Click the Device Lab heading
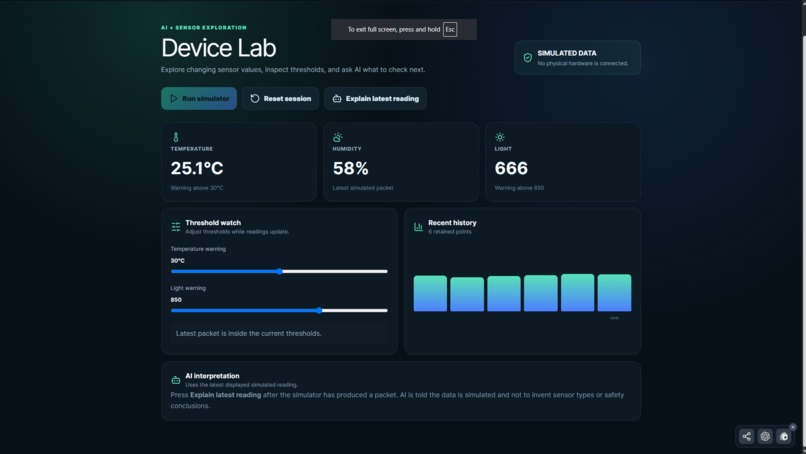Screen dimensions: 806x454 pyautogui.click(x=218, y=48)
